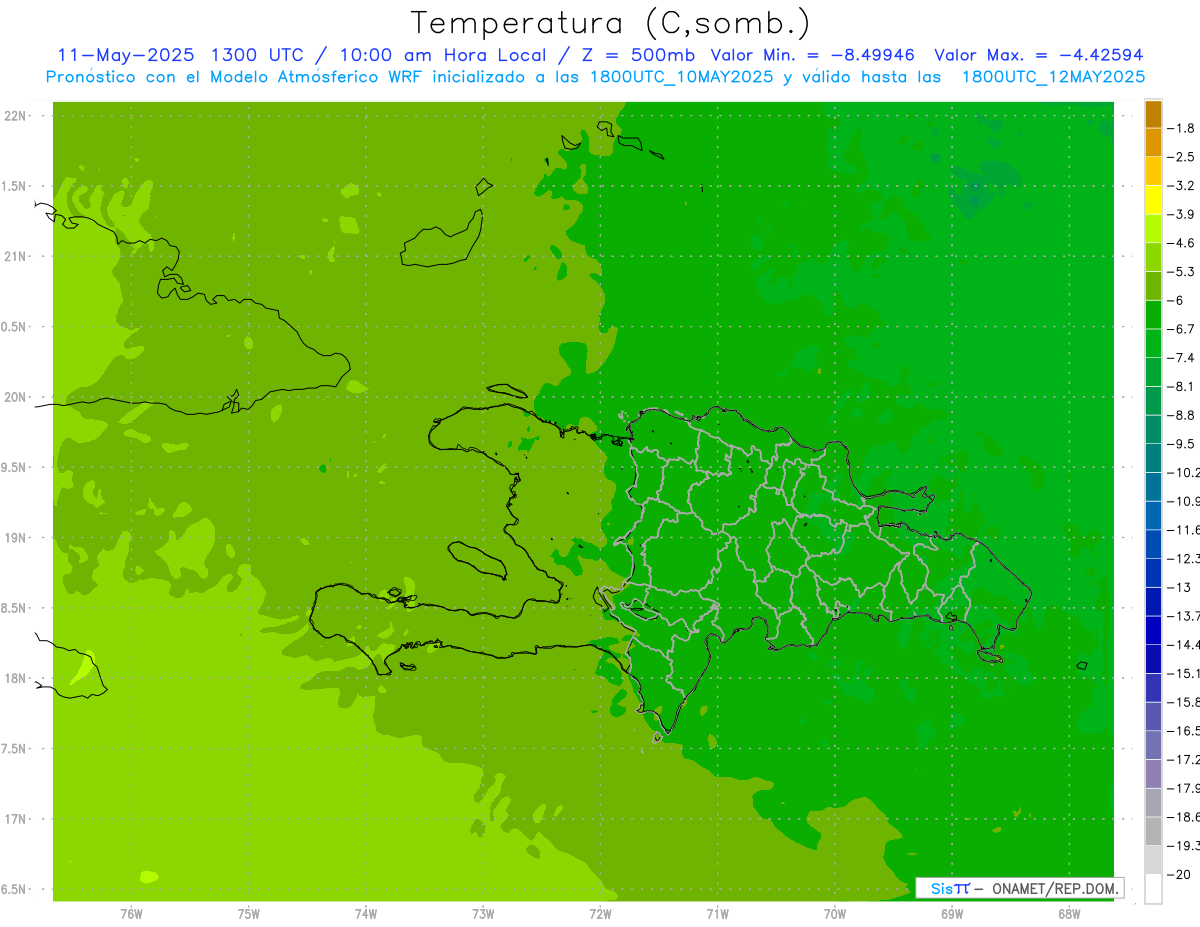Click the "73W" longitude axis label

(482, 914)
